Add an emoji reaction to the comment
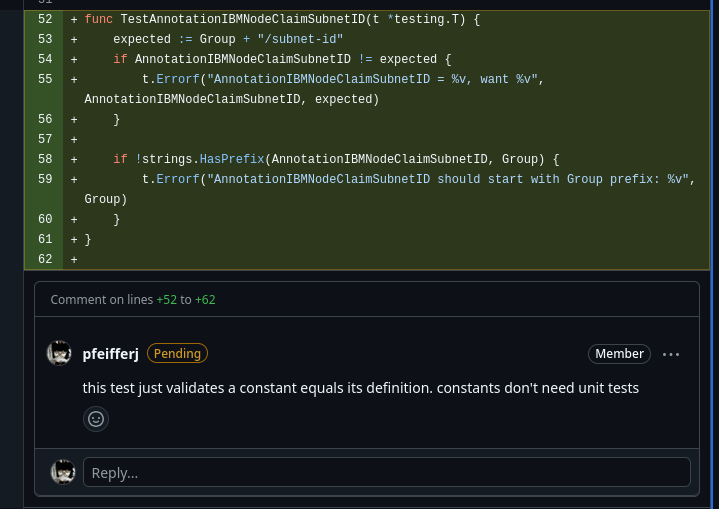Viewport: 719px width, 509px height. click(96, 419)
